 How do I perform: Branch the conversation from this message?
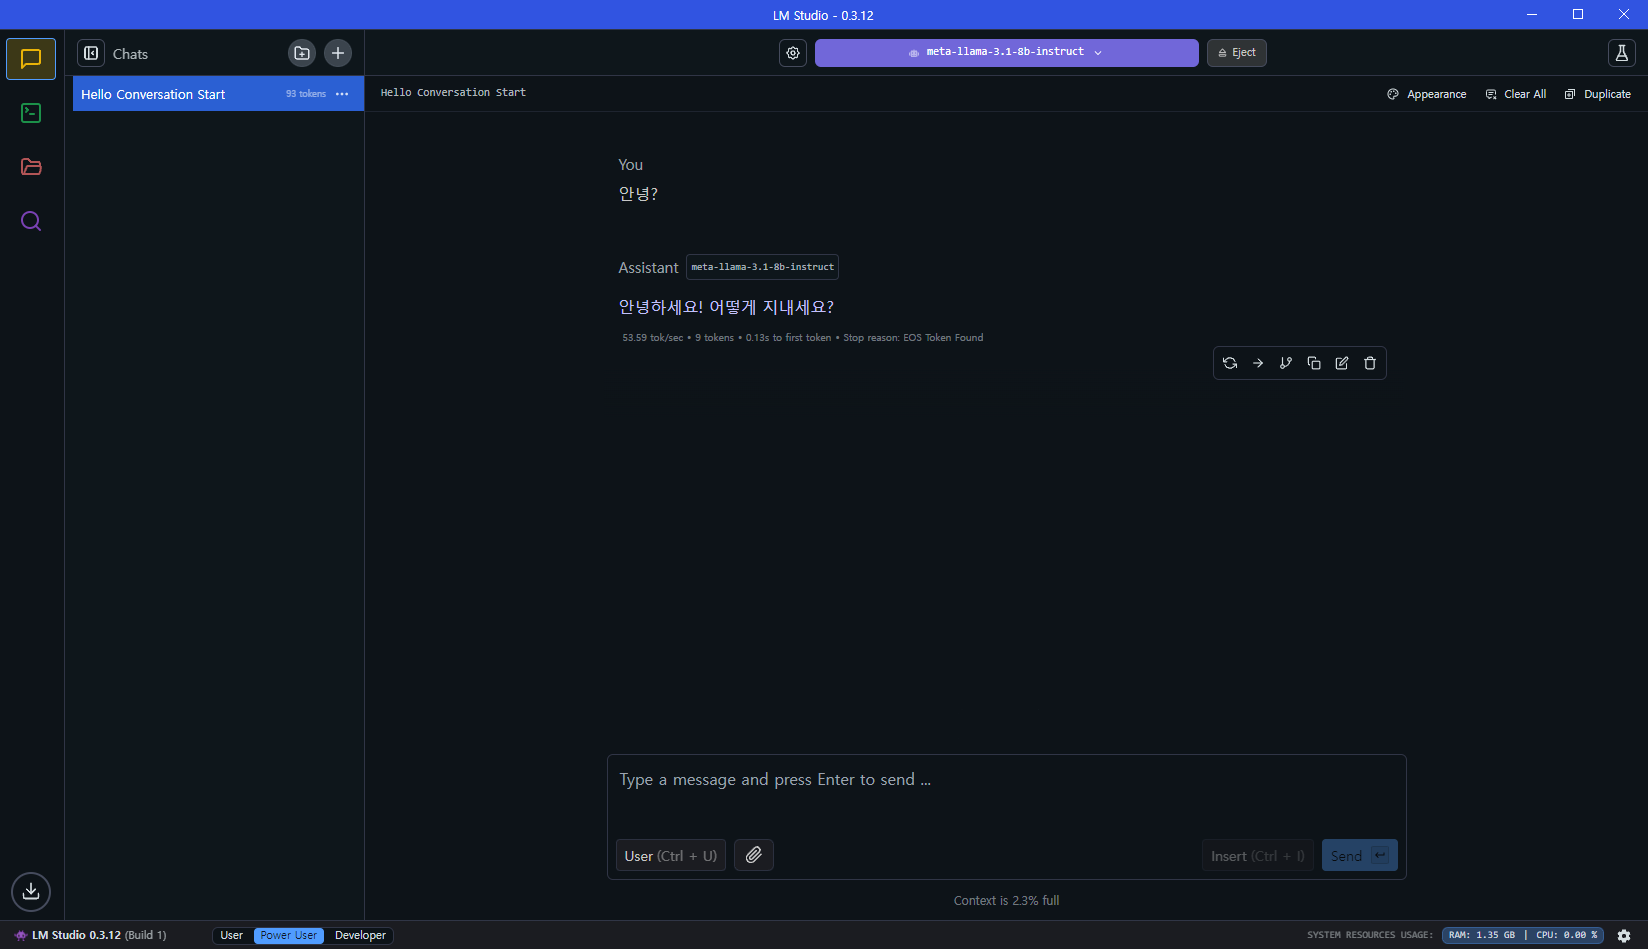pyautogui.click(x=1286, y=363)
